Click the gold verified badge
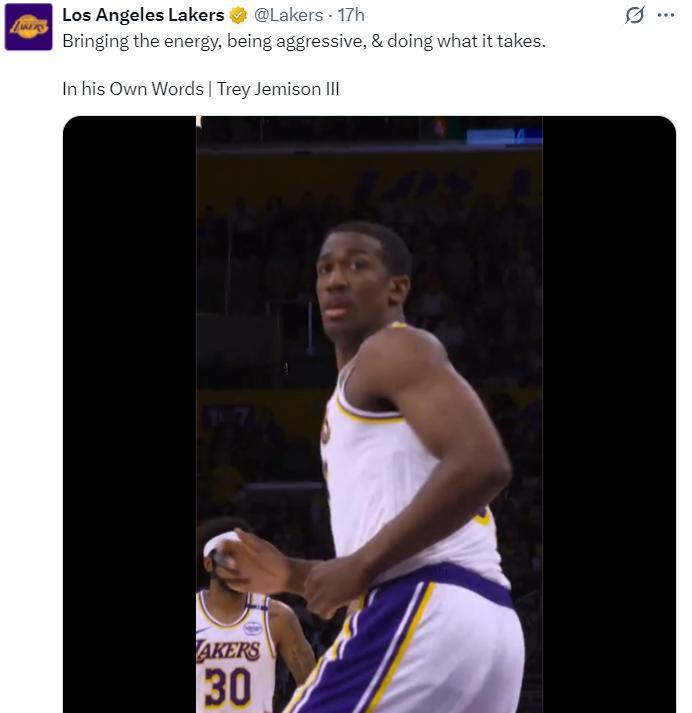Viewport: 692px width, 713px height. point(238,15)
